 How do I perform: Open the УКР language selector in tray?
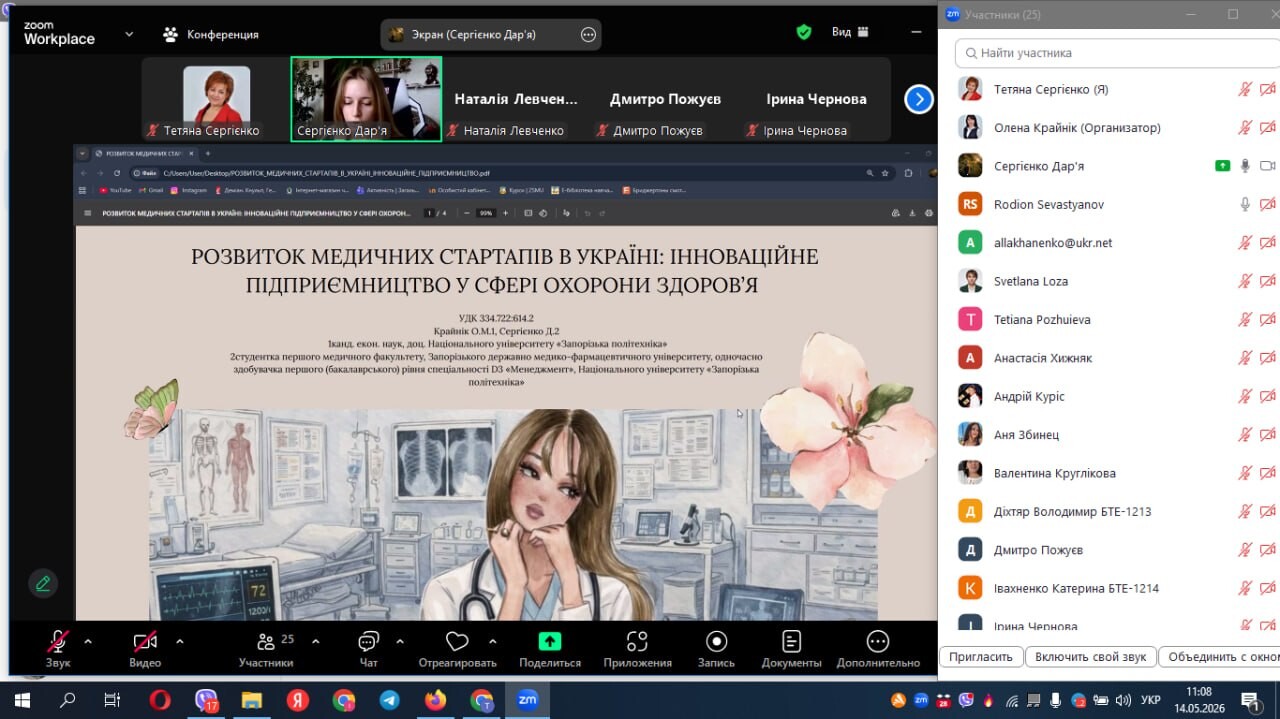pyautogui.click(x=1151, y=700)
